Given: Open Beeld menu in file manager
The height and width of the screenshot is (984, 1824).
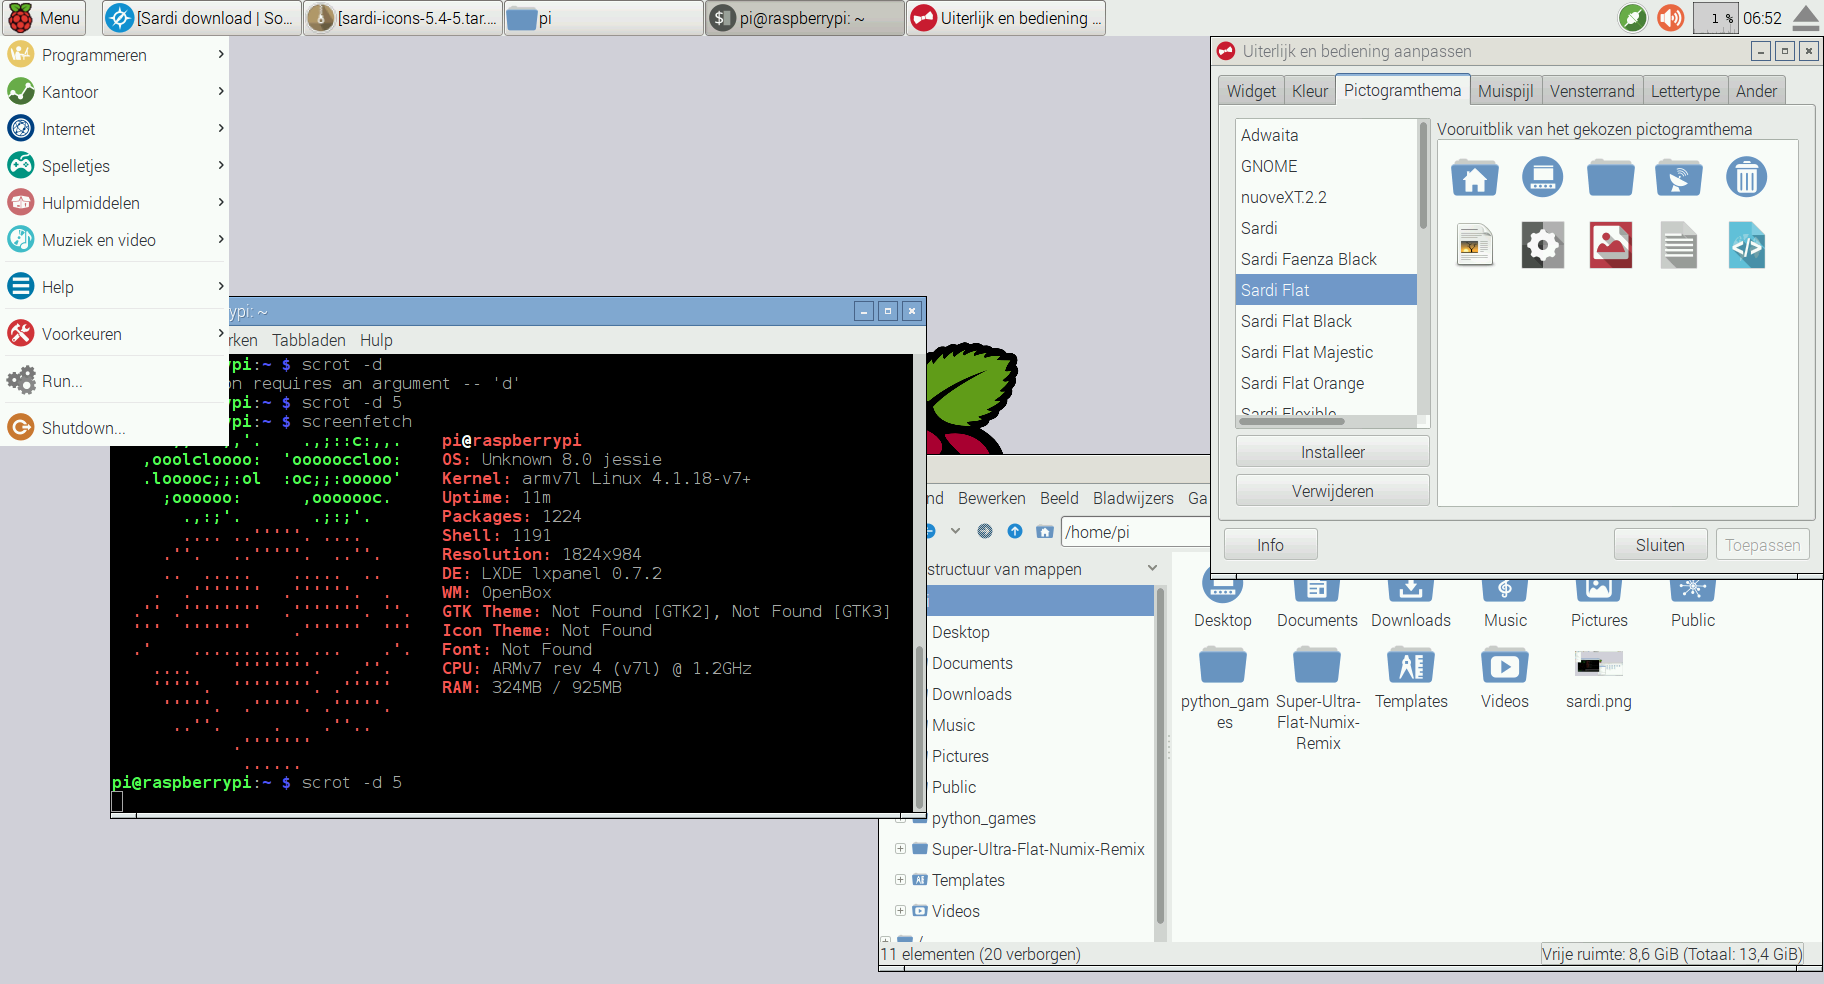Looking at the screenshot, I should pos(1059,498).
